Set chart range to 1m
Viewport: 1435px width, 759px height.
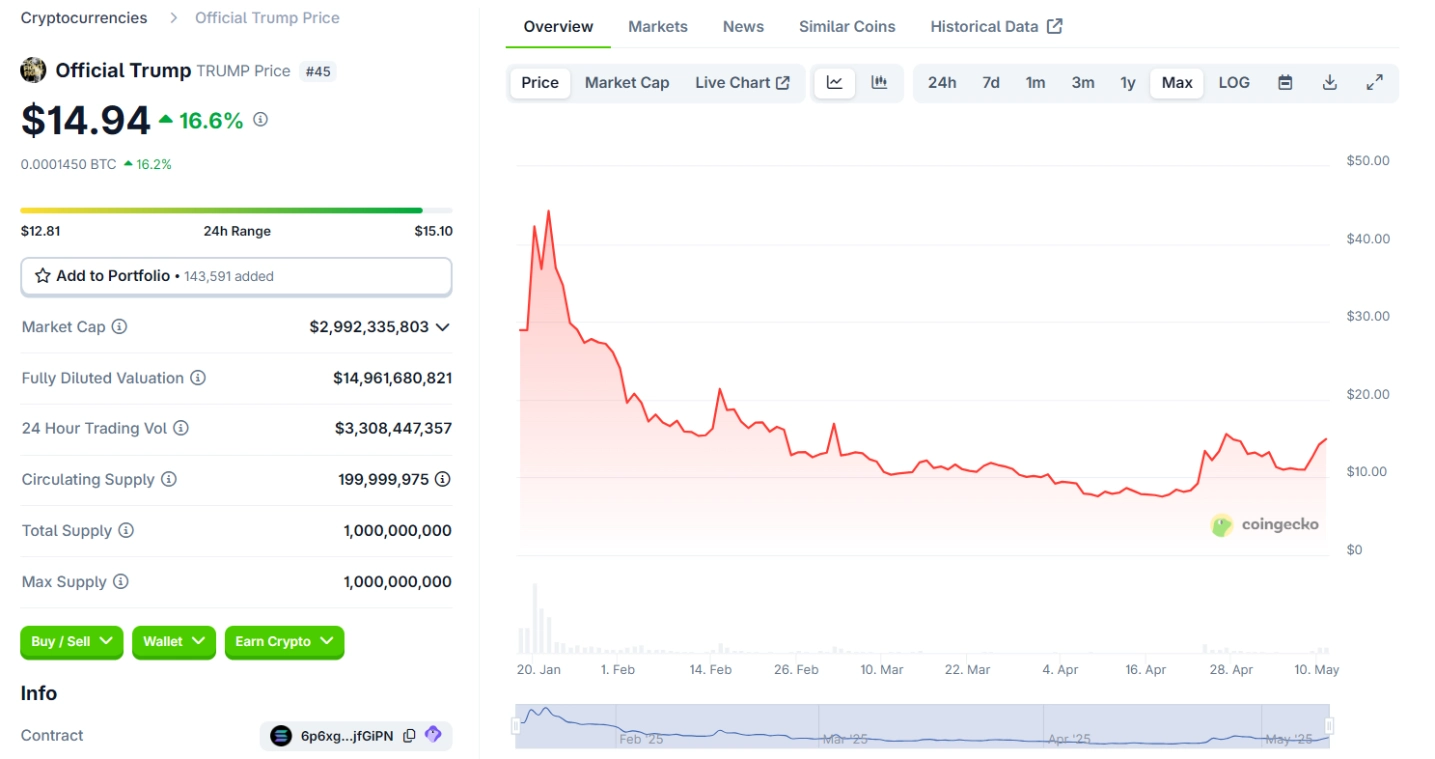tap(1036, 83)
